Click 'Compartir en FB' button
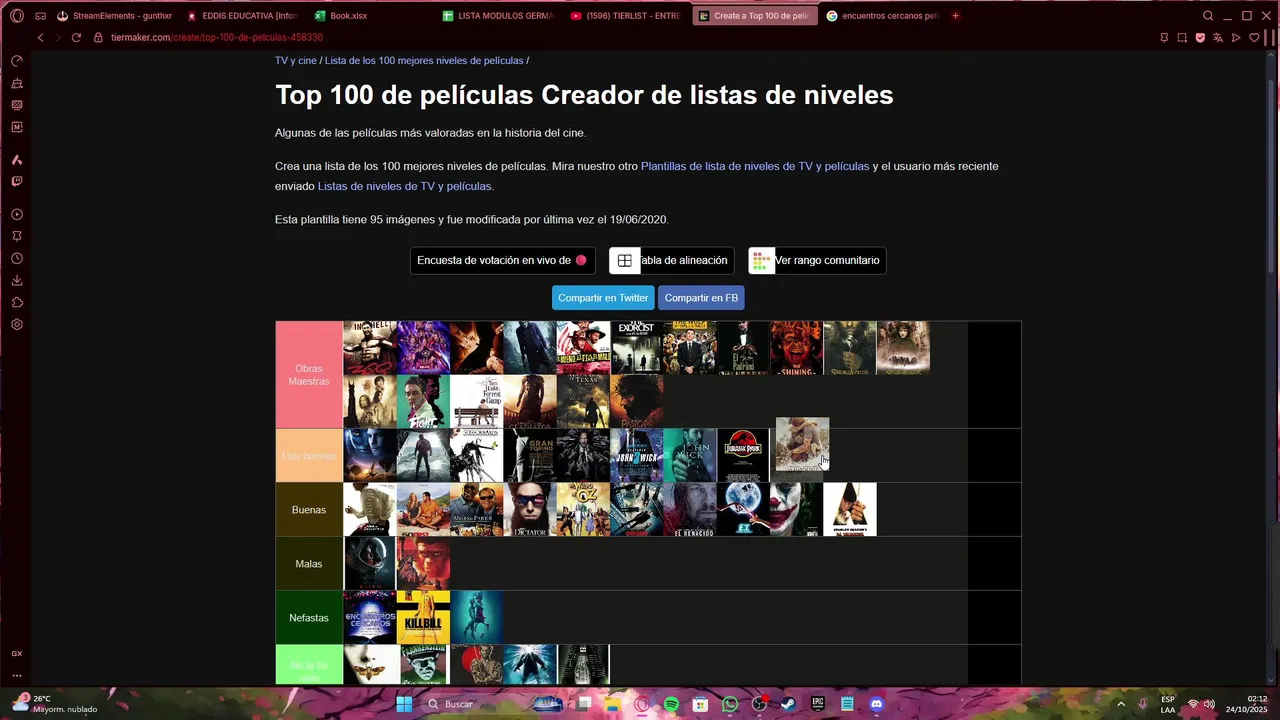The image size is (1280, 720). point(701,298)
